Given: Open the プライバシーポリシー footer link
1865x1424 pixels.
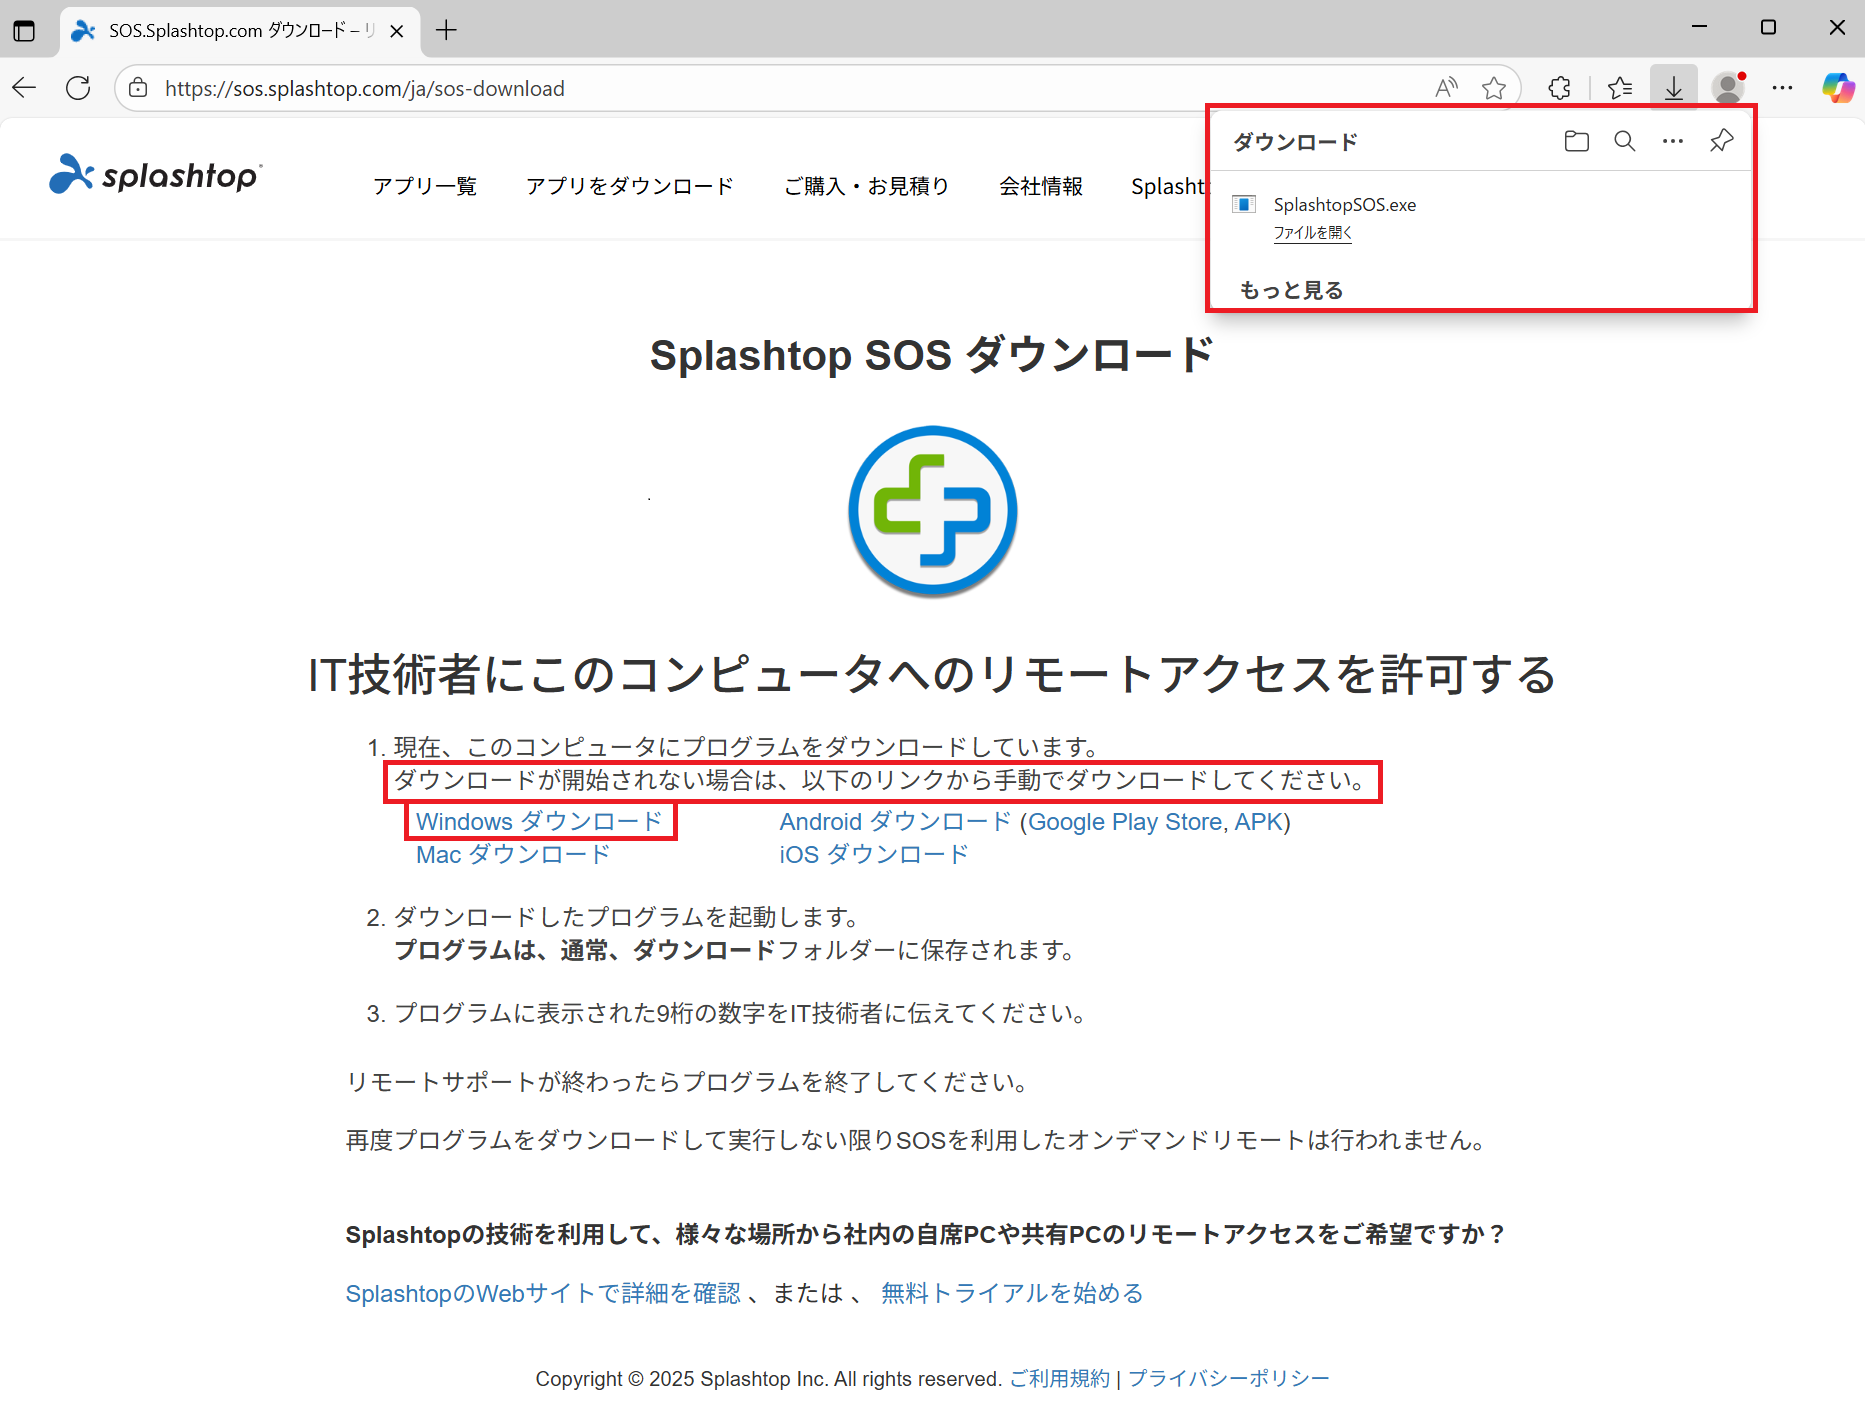Looking at the screenshot, I should [x=1229, y=1379].
